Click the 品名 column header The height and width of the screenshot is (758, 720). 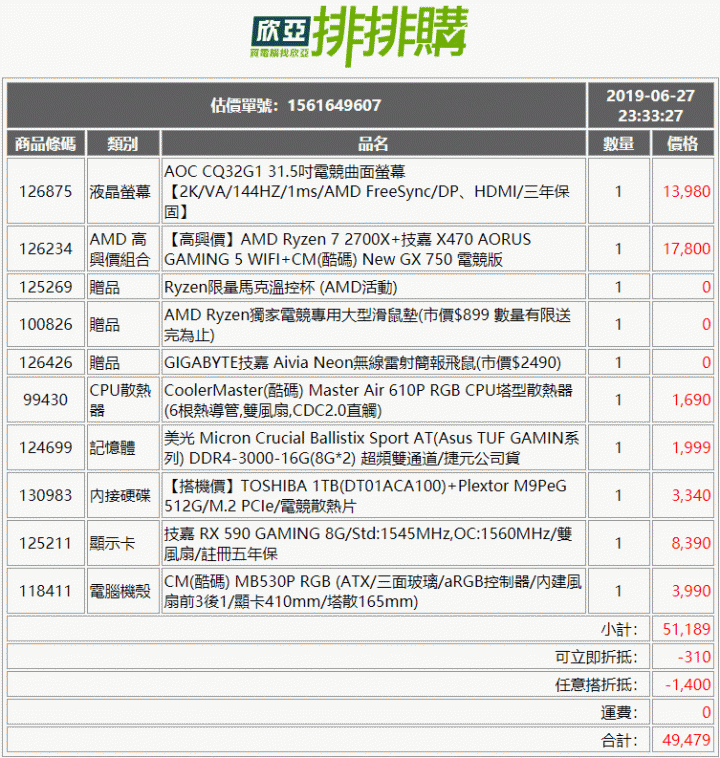(x=373, y=144)
